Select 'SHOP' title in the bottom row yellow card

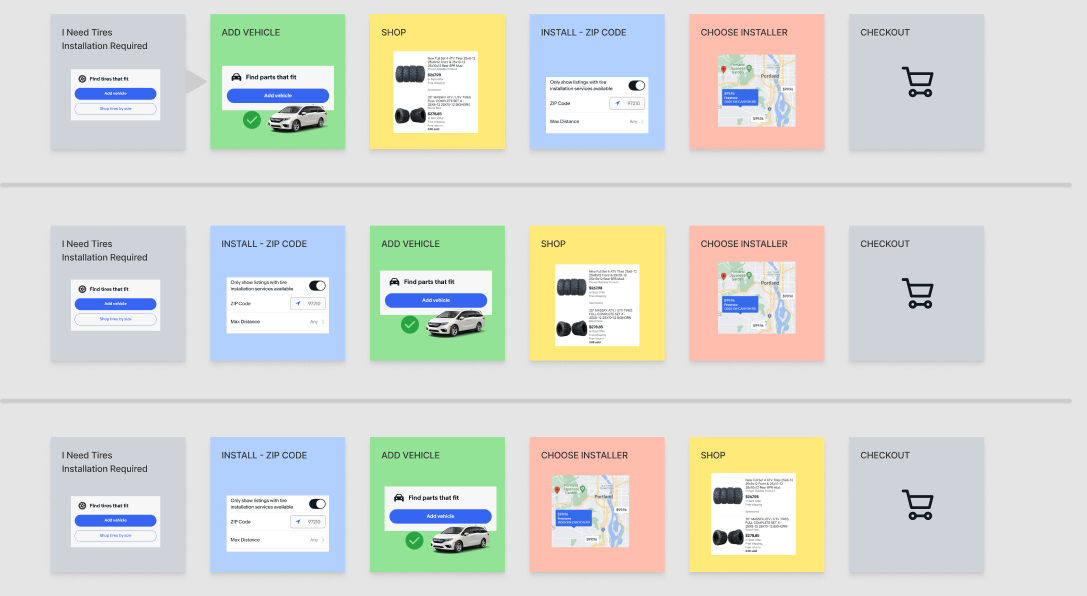pos(713,455)
